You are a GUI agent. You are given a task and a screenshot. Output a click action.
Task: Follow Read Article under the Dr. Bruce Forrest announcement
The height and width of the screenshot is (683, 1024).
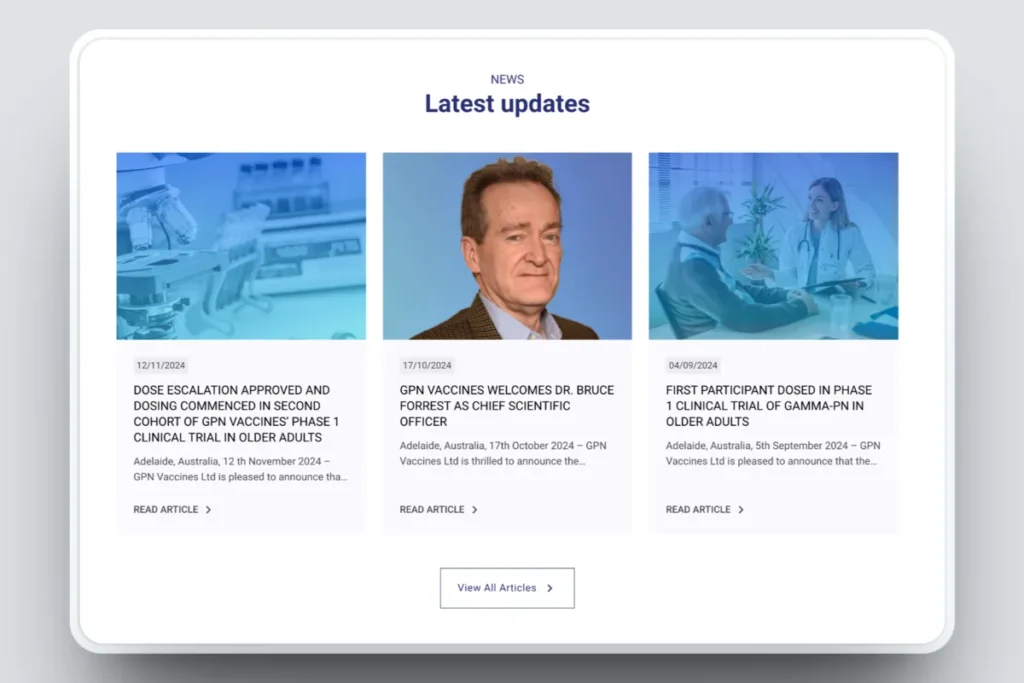pos(432,510)
